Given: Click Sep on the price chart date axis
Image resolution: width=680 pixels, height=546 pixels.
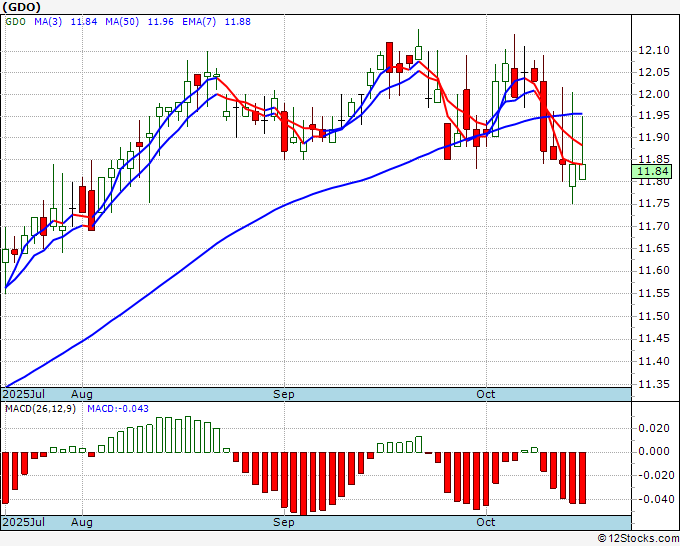Looking at the screenshot, I should click(x=284, y=394).
